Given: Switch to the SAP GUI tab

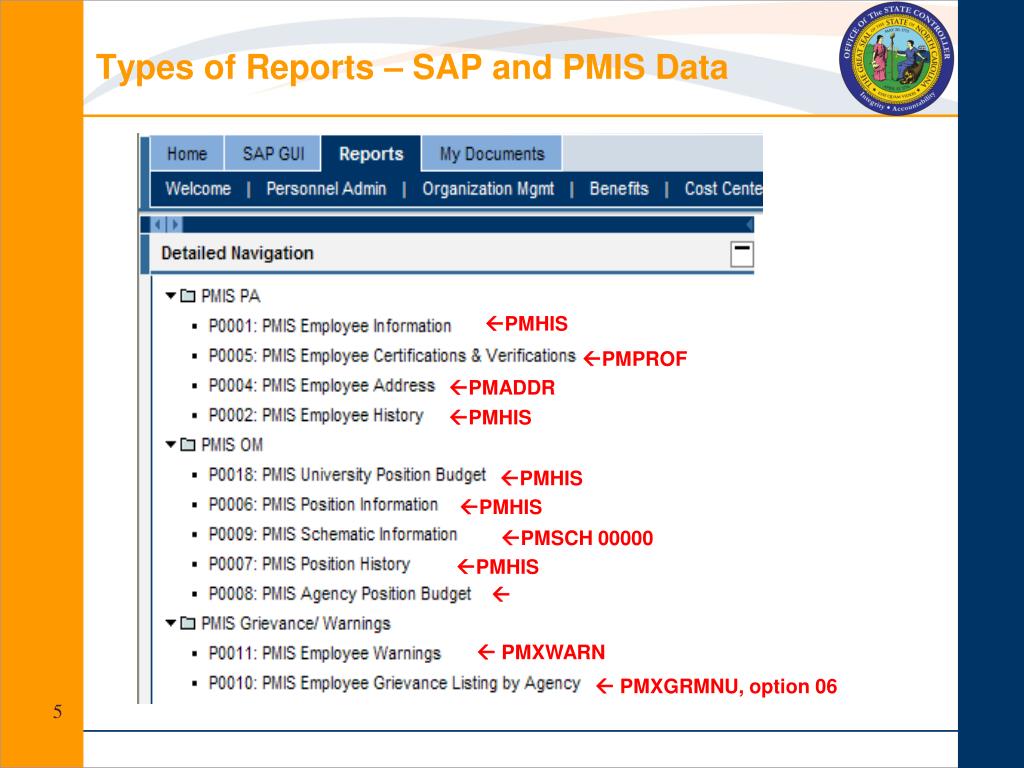Looking at the screenshot, I should [273, 153].
